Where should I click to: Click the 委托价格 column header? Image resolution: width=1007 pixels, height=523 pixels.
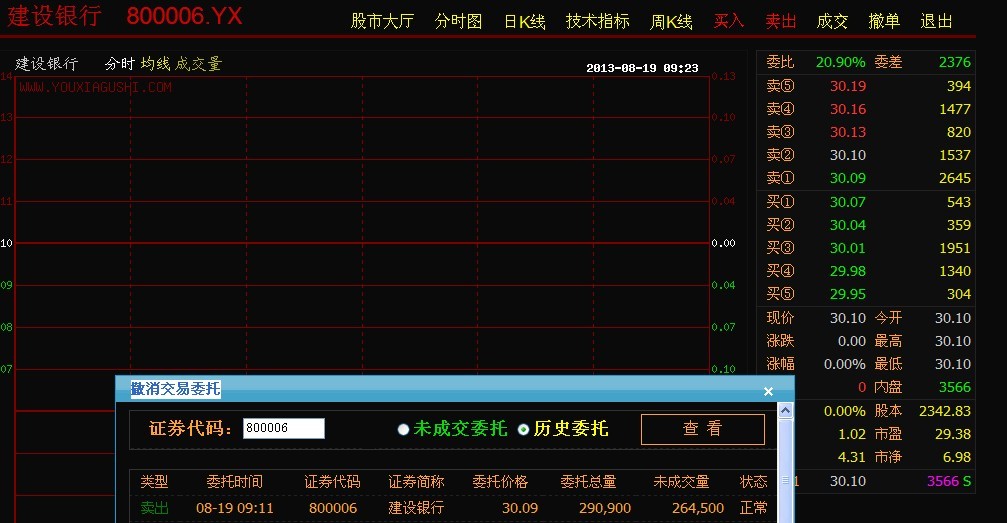[x=500, y=482]
